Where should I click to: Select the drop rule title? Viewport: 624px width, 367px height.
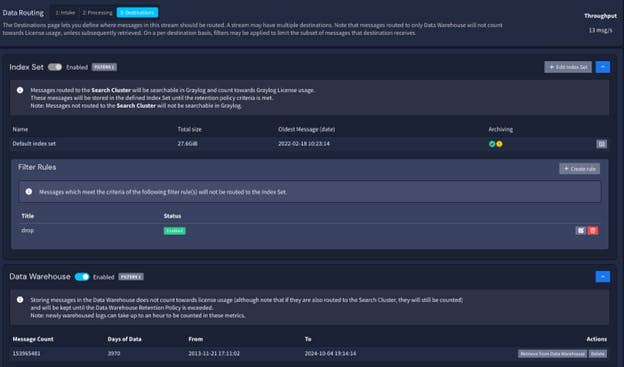[x=27, y=230]
